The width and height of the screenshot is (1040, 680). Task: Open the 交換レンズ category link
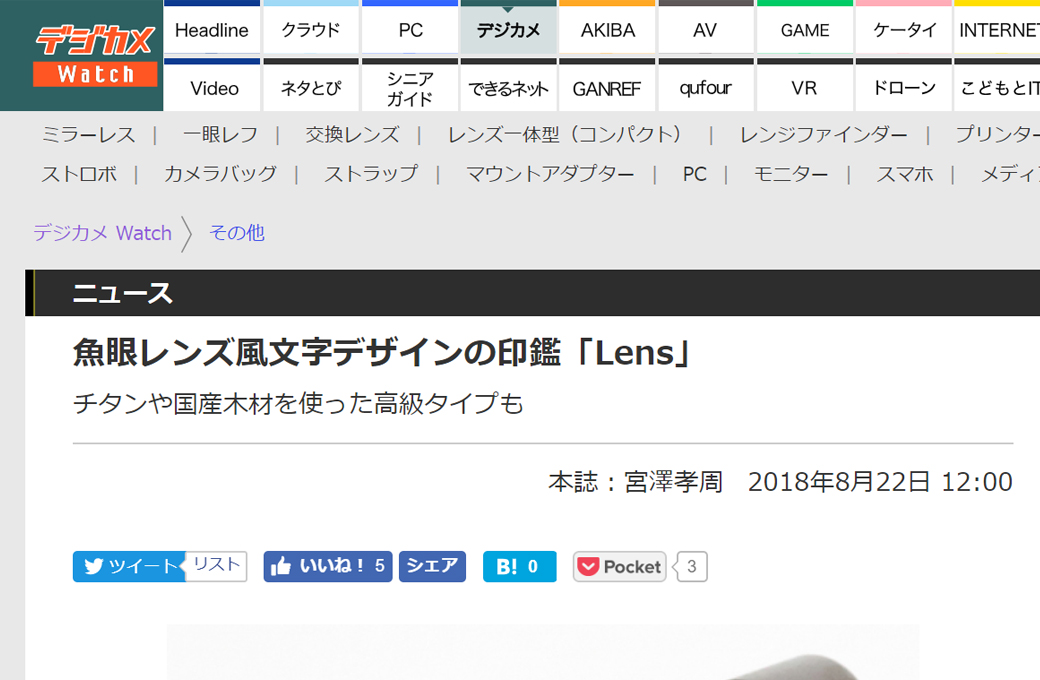coord(352,135)
